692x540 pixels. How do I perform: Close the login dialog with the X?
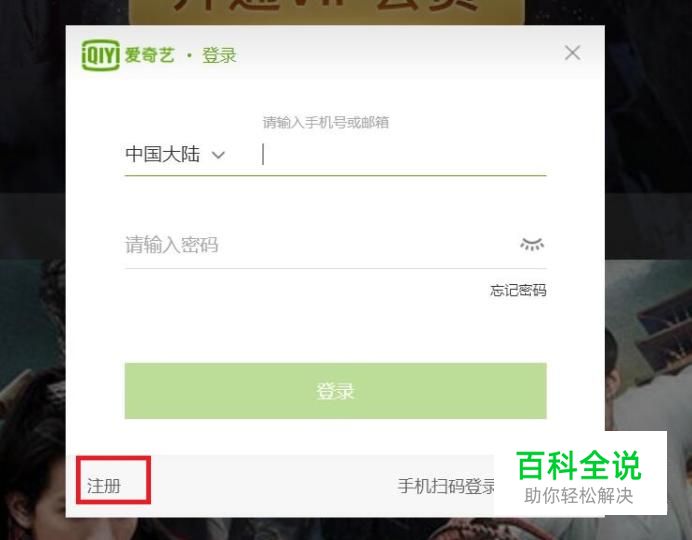(572, 53)
